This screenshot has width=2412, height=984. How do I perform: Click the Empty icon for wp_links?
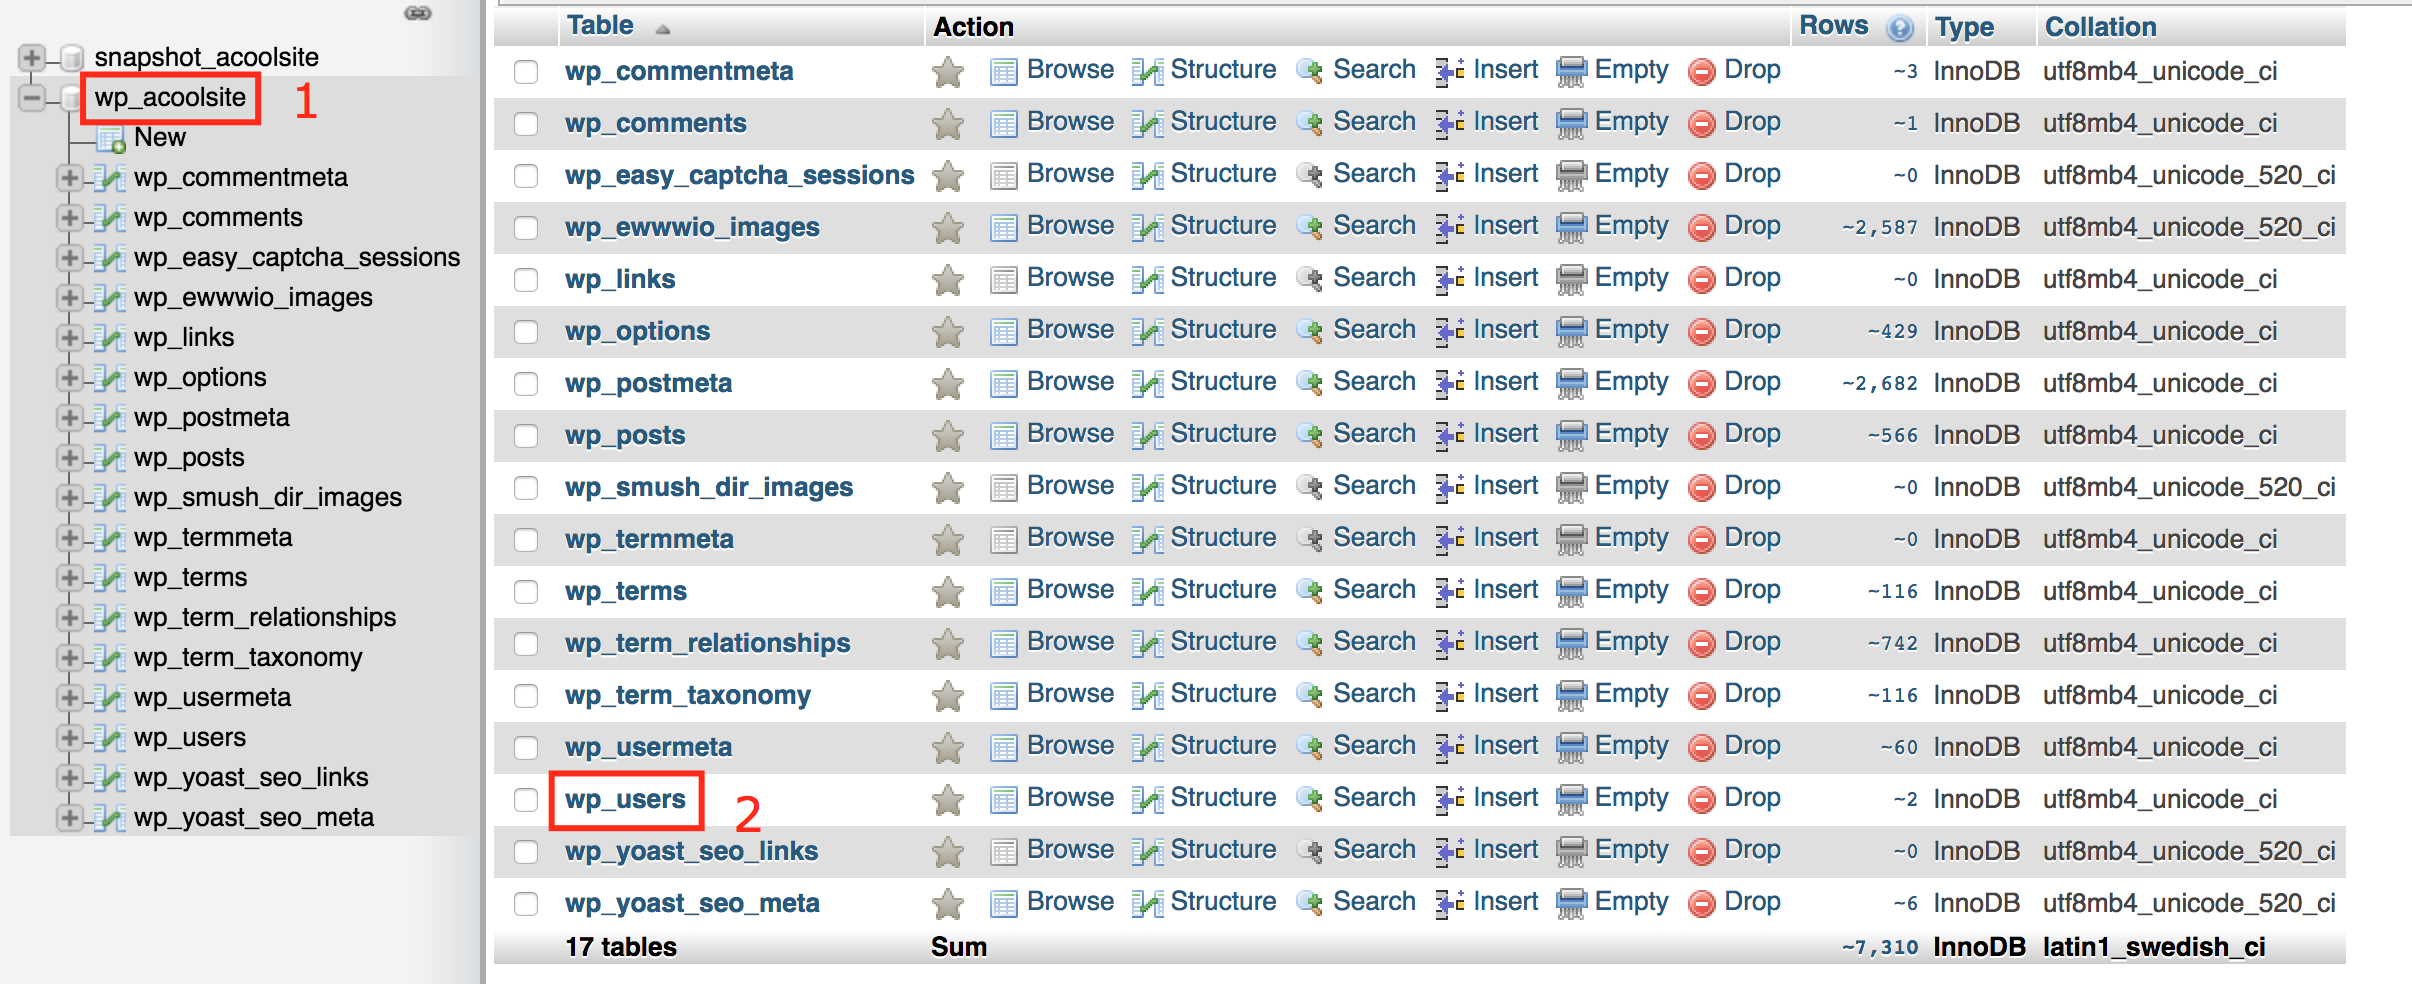click(1571, 279)
